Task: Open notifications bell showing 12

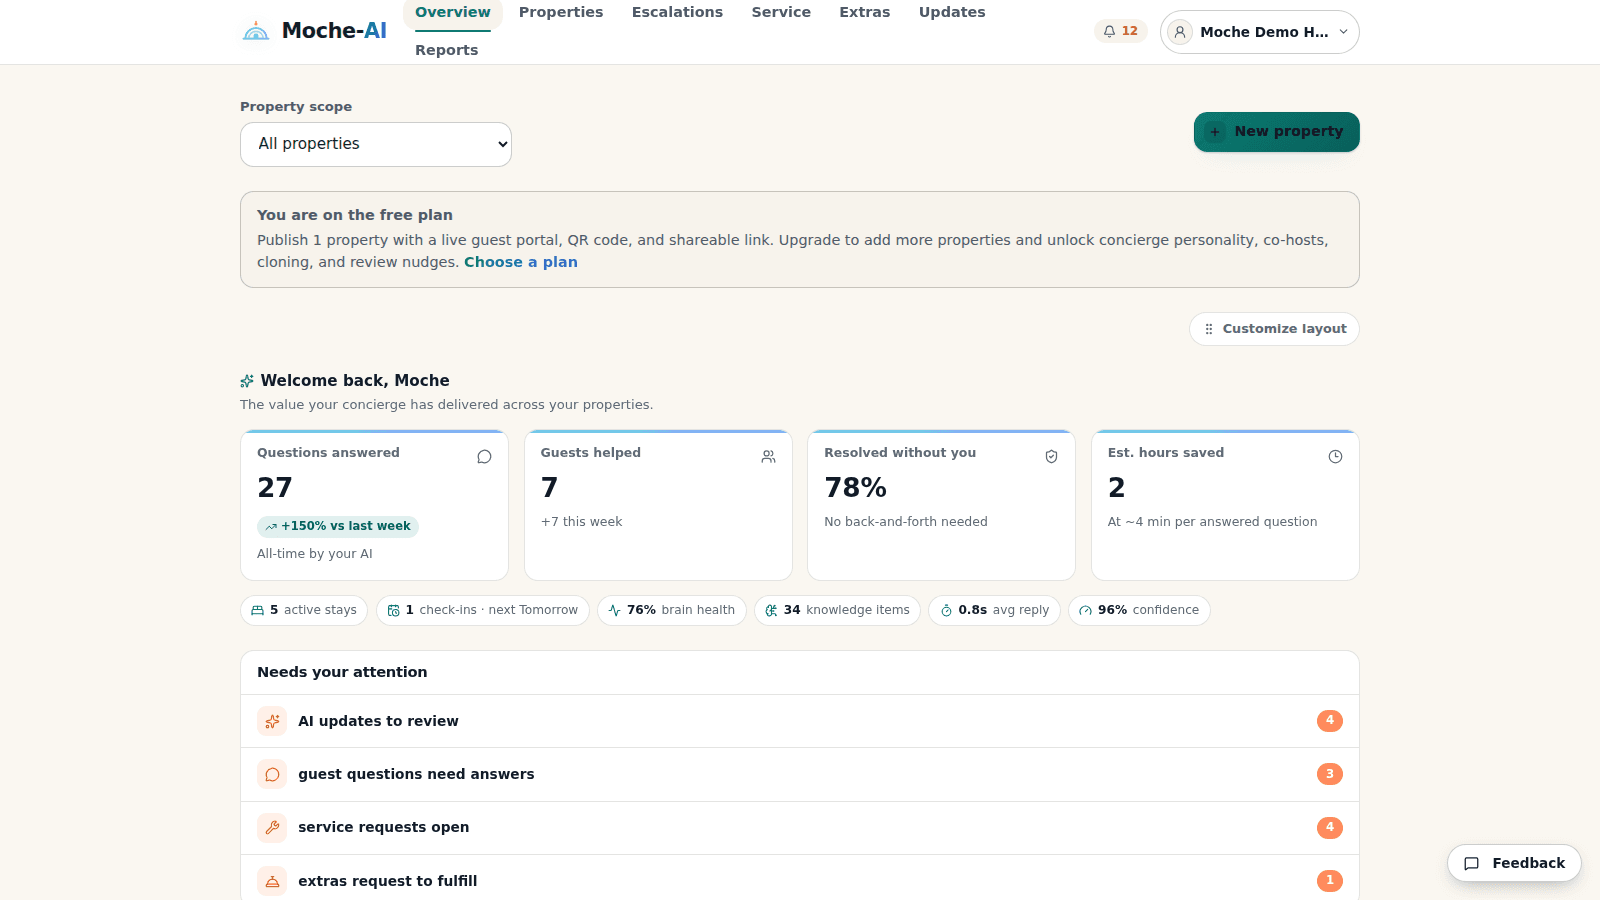Action: tap(1120, 31)
